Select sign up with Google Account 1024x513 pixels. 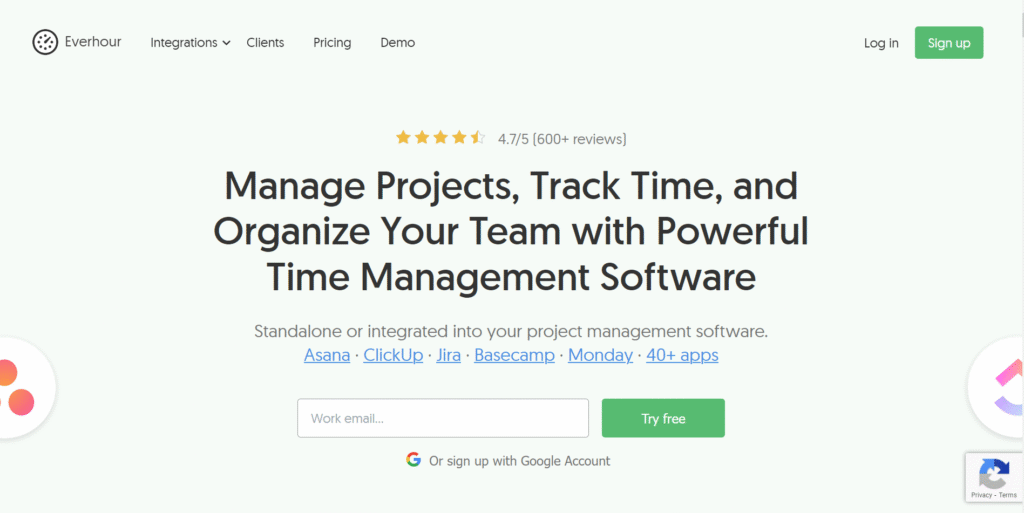519,461
